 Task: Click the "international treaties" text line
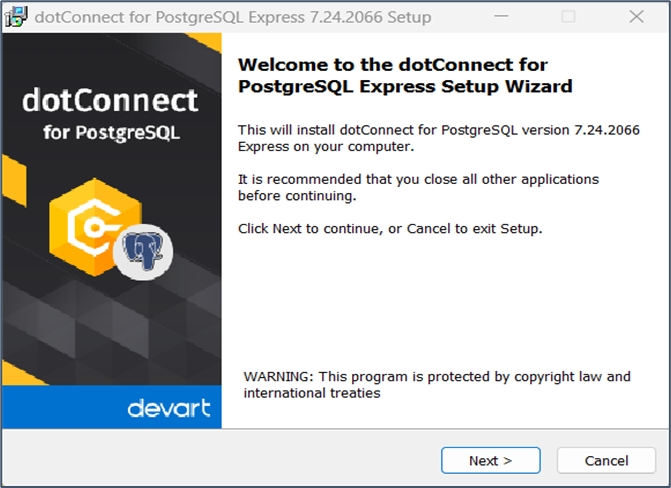(311, 393)
